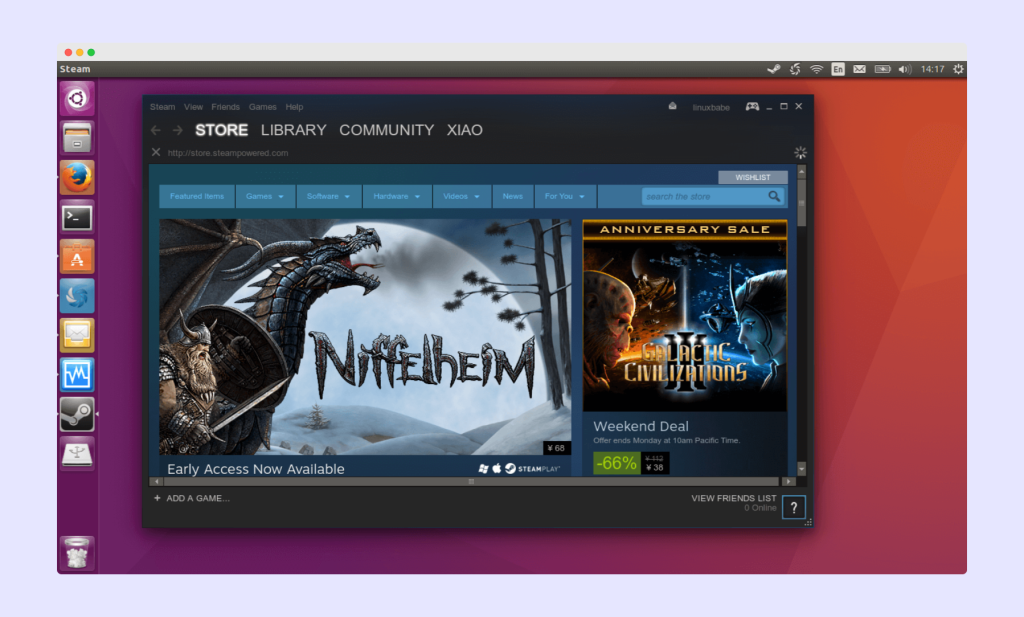Click the store URL address text
Image resolution: width=1024 pixels, height=617 pixels.
coord(227,153)
